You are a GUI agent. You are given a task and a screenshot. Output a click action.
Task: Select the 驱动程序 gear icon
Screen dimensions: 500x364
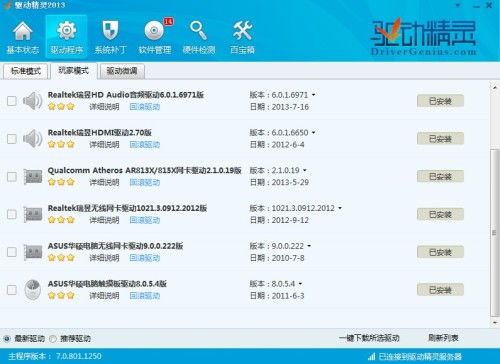[67, 31]
